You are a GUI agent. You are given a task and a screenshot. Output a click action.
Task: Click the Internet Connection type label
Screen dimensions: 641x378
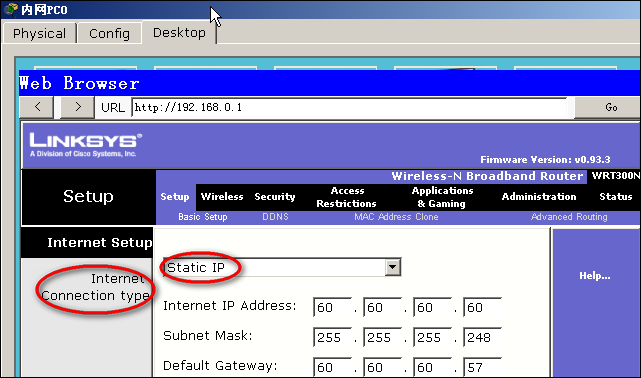(95, 287)
